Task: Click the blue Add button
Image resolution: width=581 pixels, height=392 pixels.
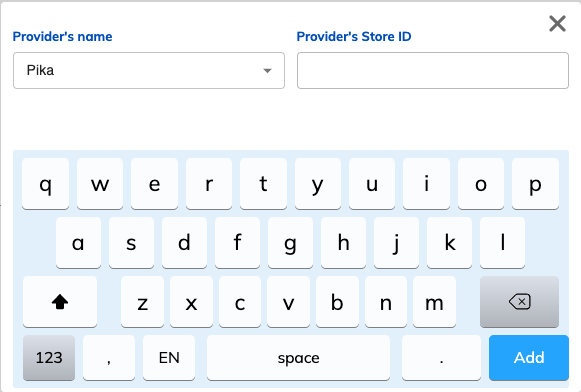Action: click(529, 358)
